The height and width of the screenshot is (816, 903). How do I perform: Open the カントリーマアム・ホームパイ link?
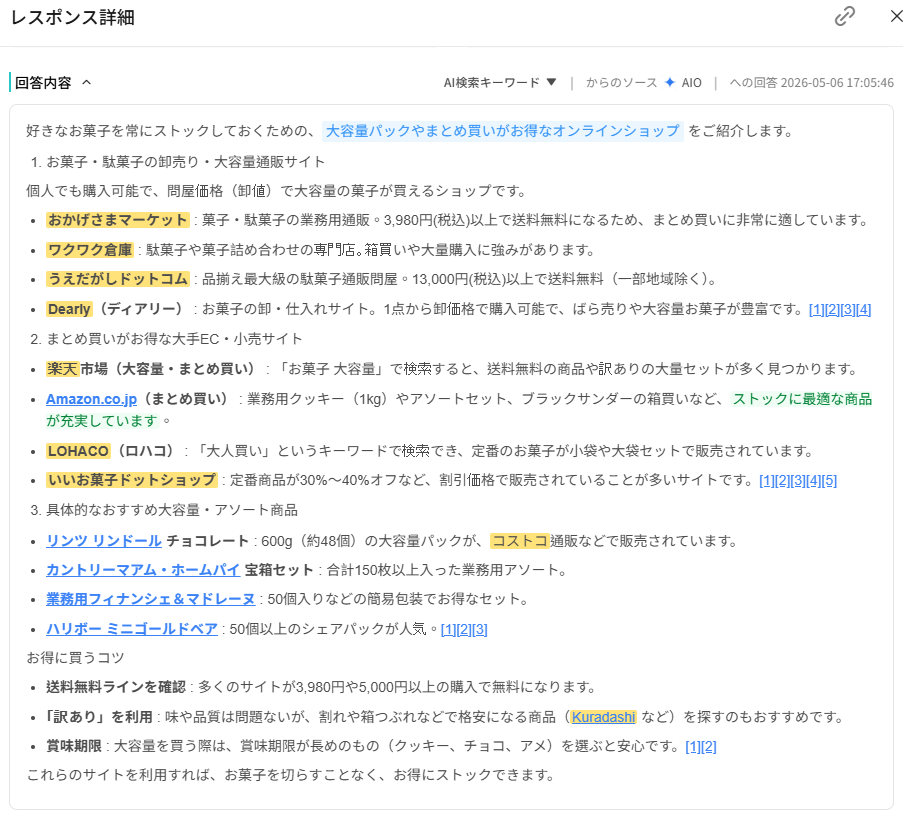143,570
